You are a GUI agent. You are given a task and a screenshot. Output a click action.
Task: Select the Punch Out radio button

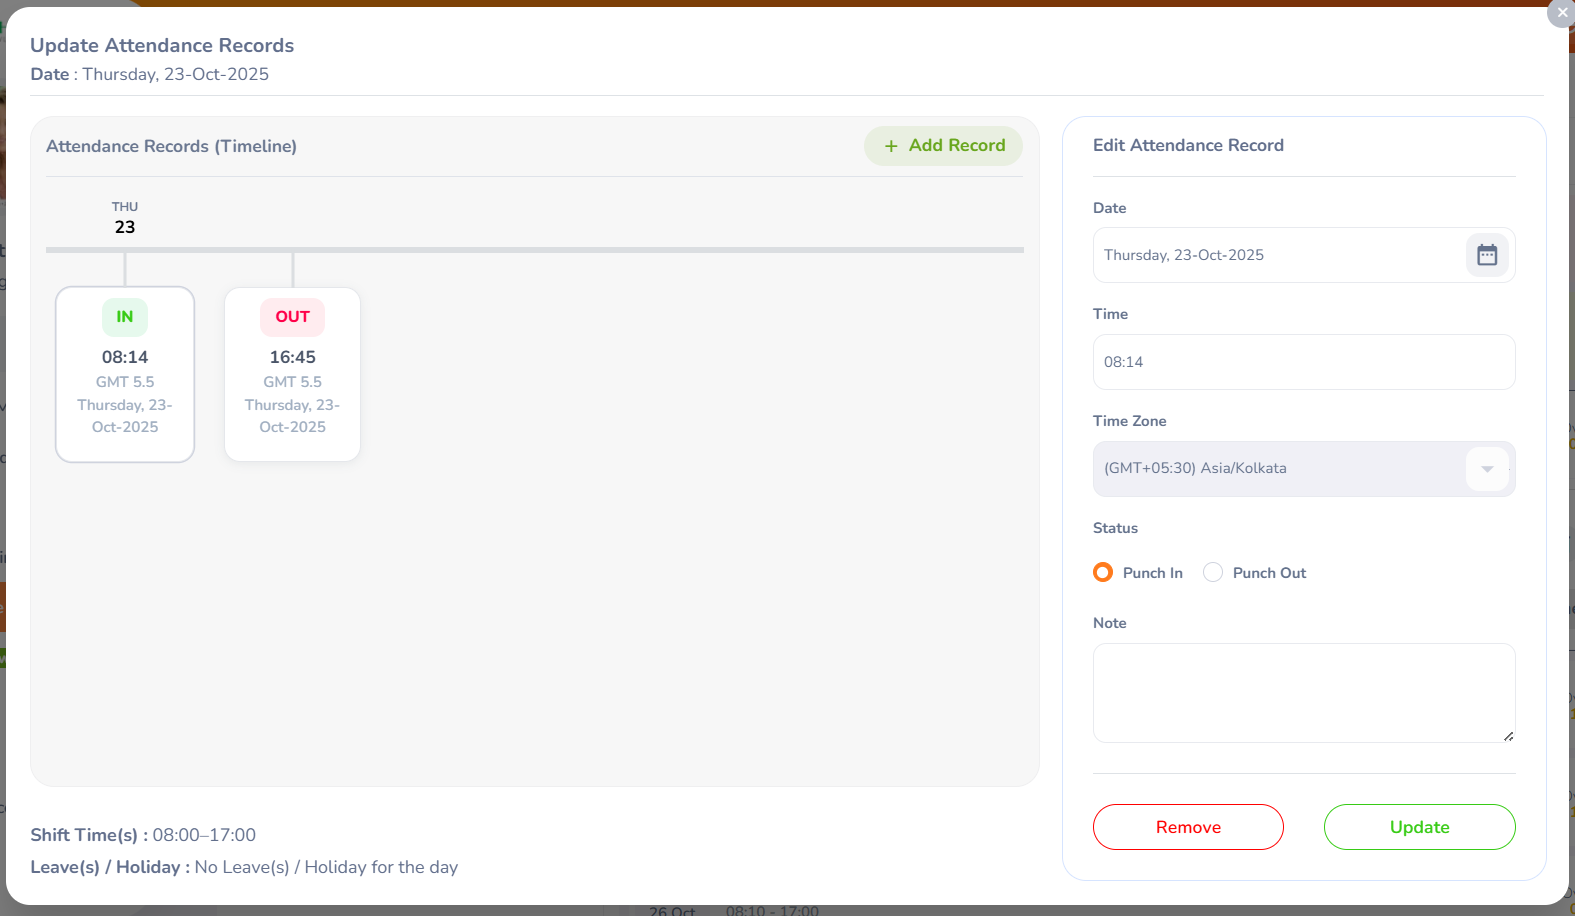tap(1213, 572)
